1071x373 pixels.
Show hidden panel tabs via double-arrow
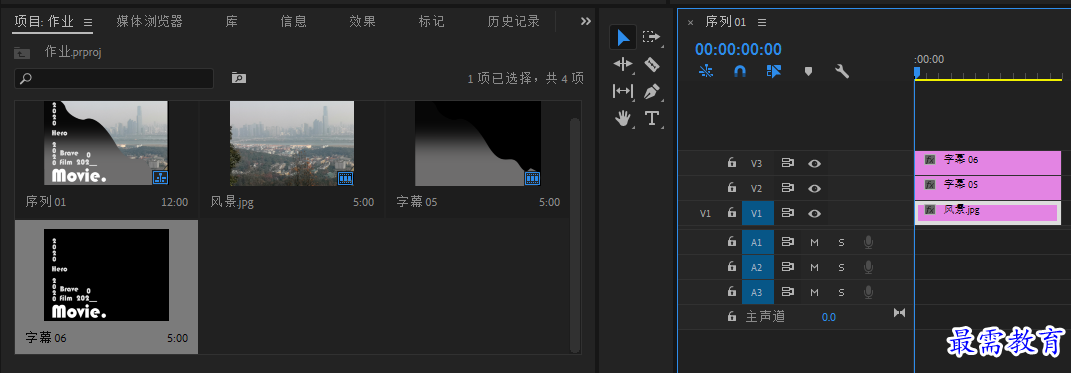585,21
